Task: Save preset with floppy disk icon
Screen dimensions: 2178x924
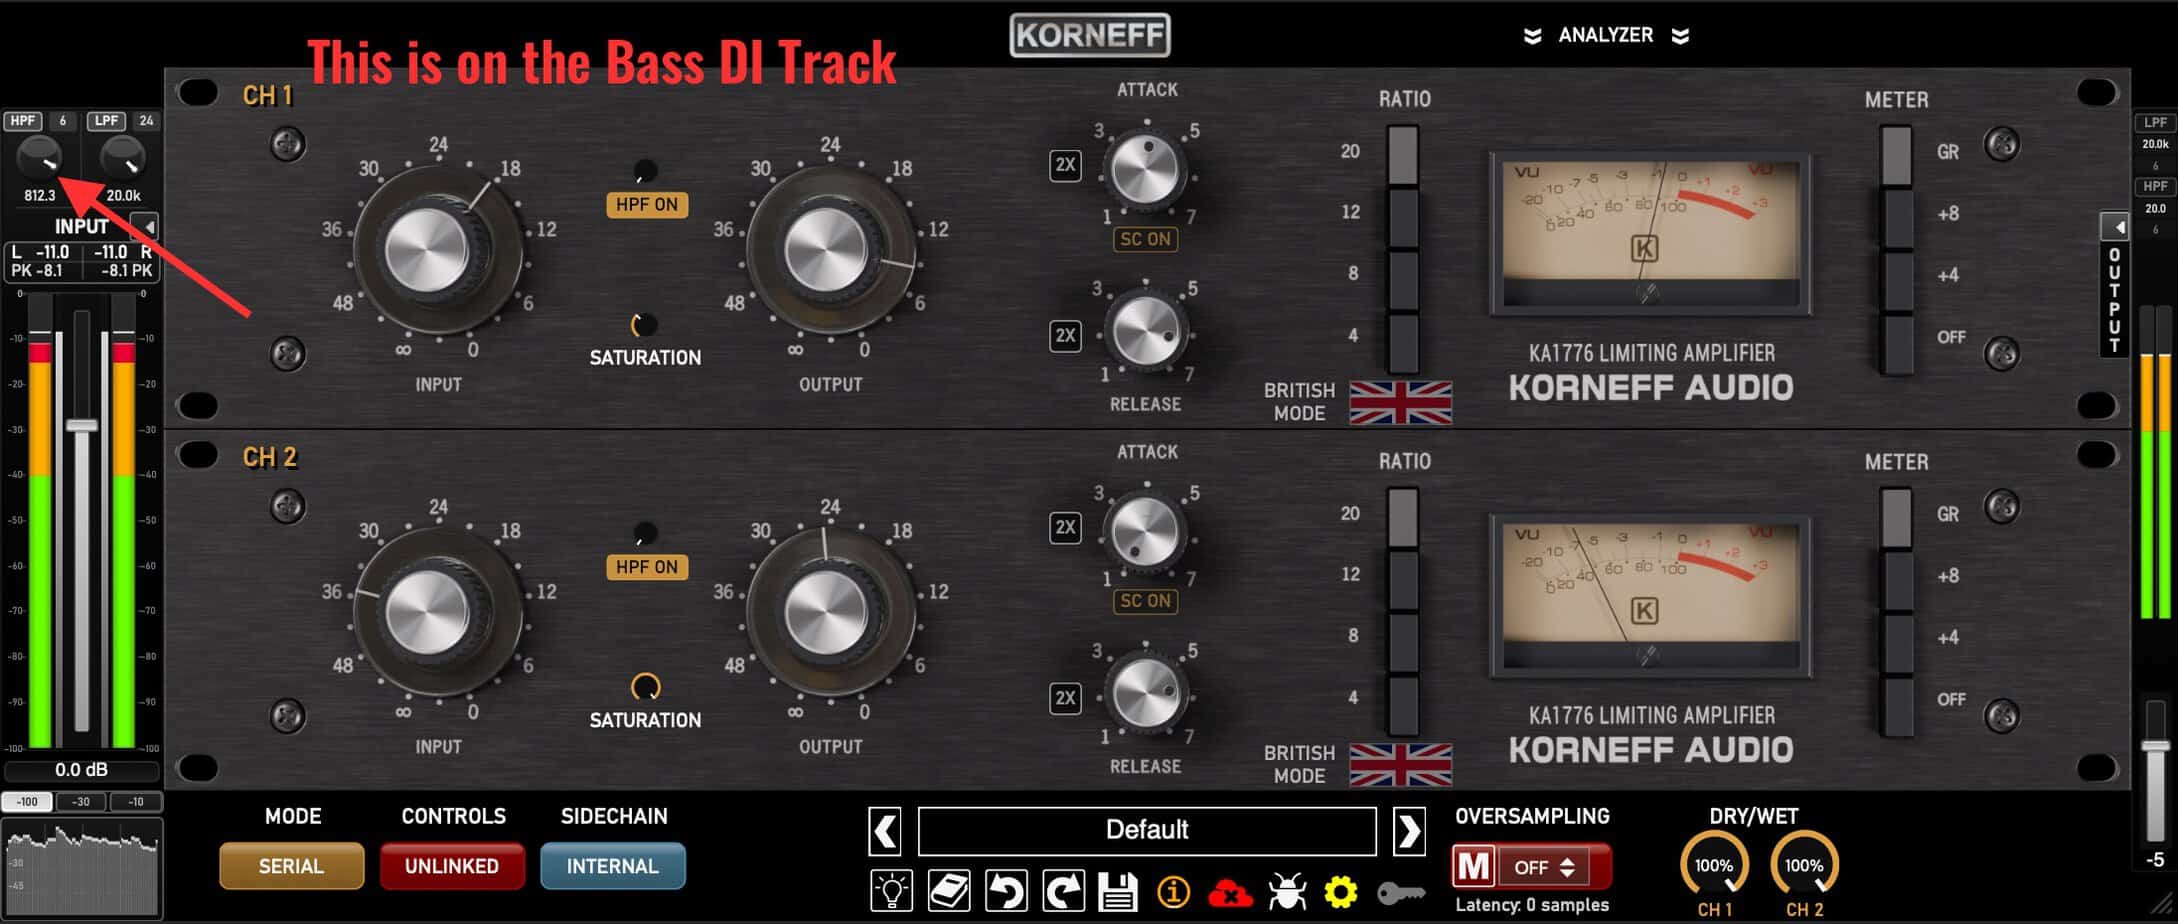Action: tap(1117, 890)
